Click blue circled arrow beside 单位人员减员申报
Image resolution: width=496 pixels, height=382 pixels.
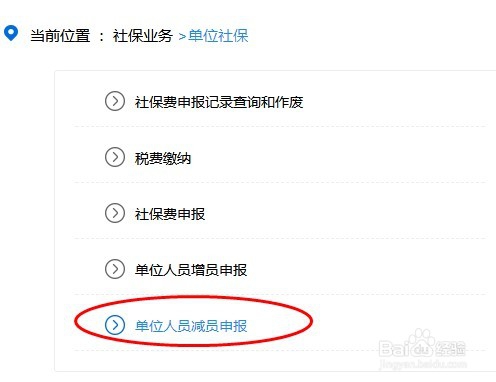click(x=115, y=325)
